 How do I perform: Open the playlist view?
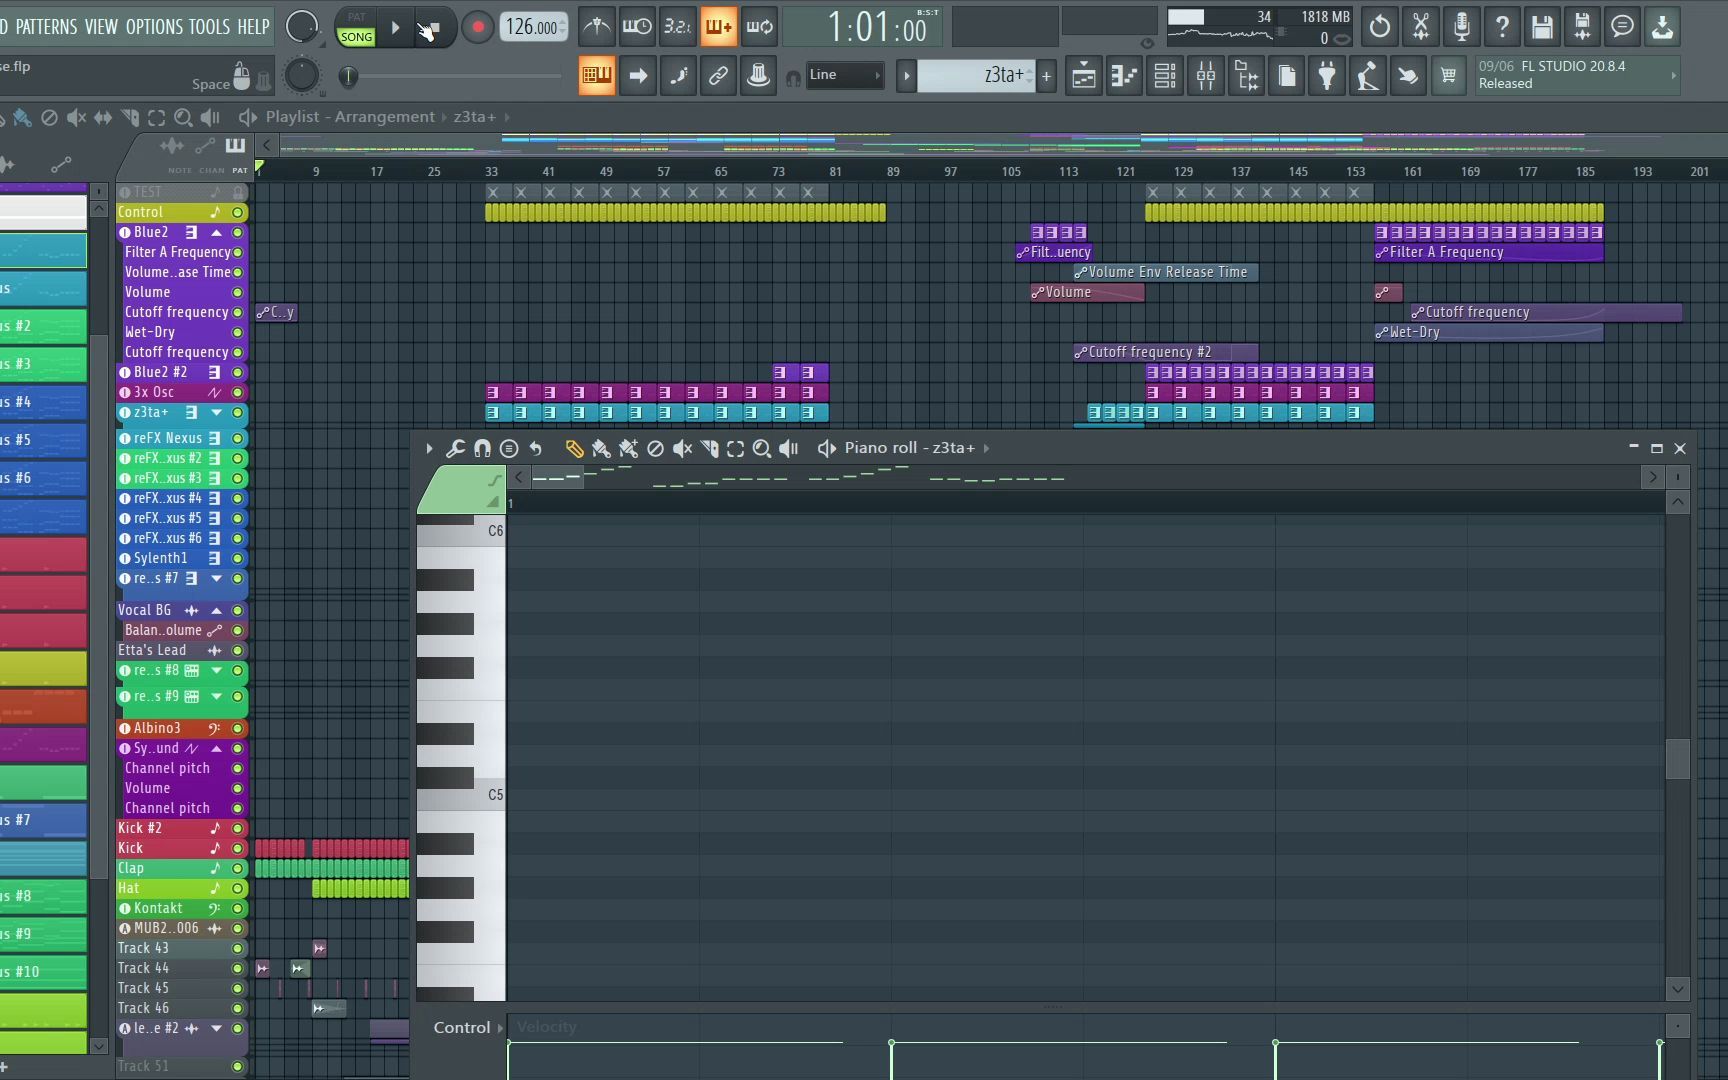[x=1084, y=76]
